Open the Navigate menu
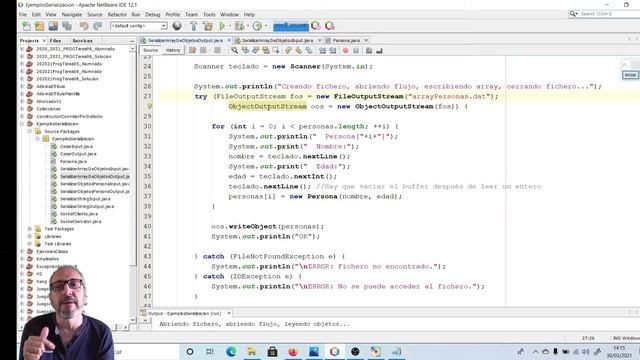Viewport: 640px width, 360px height. pos(72,15)
